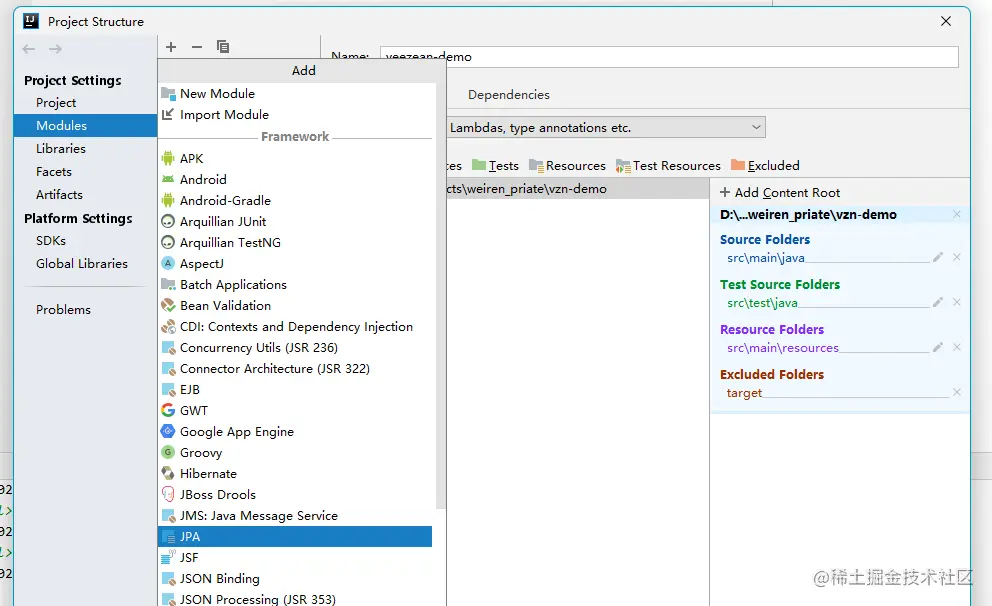
Task: Switch to the Dependencies tab
Action: [509, 95]
